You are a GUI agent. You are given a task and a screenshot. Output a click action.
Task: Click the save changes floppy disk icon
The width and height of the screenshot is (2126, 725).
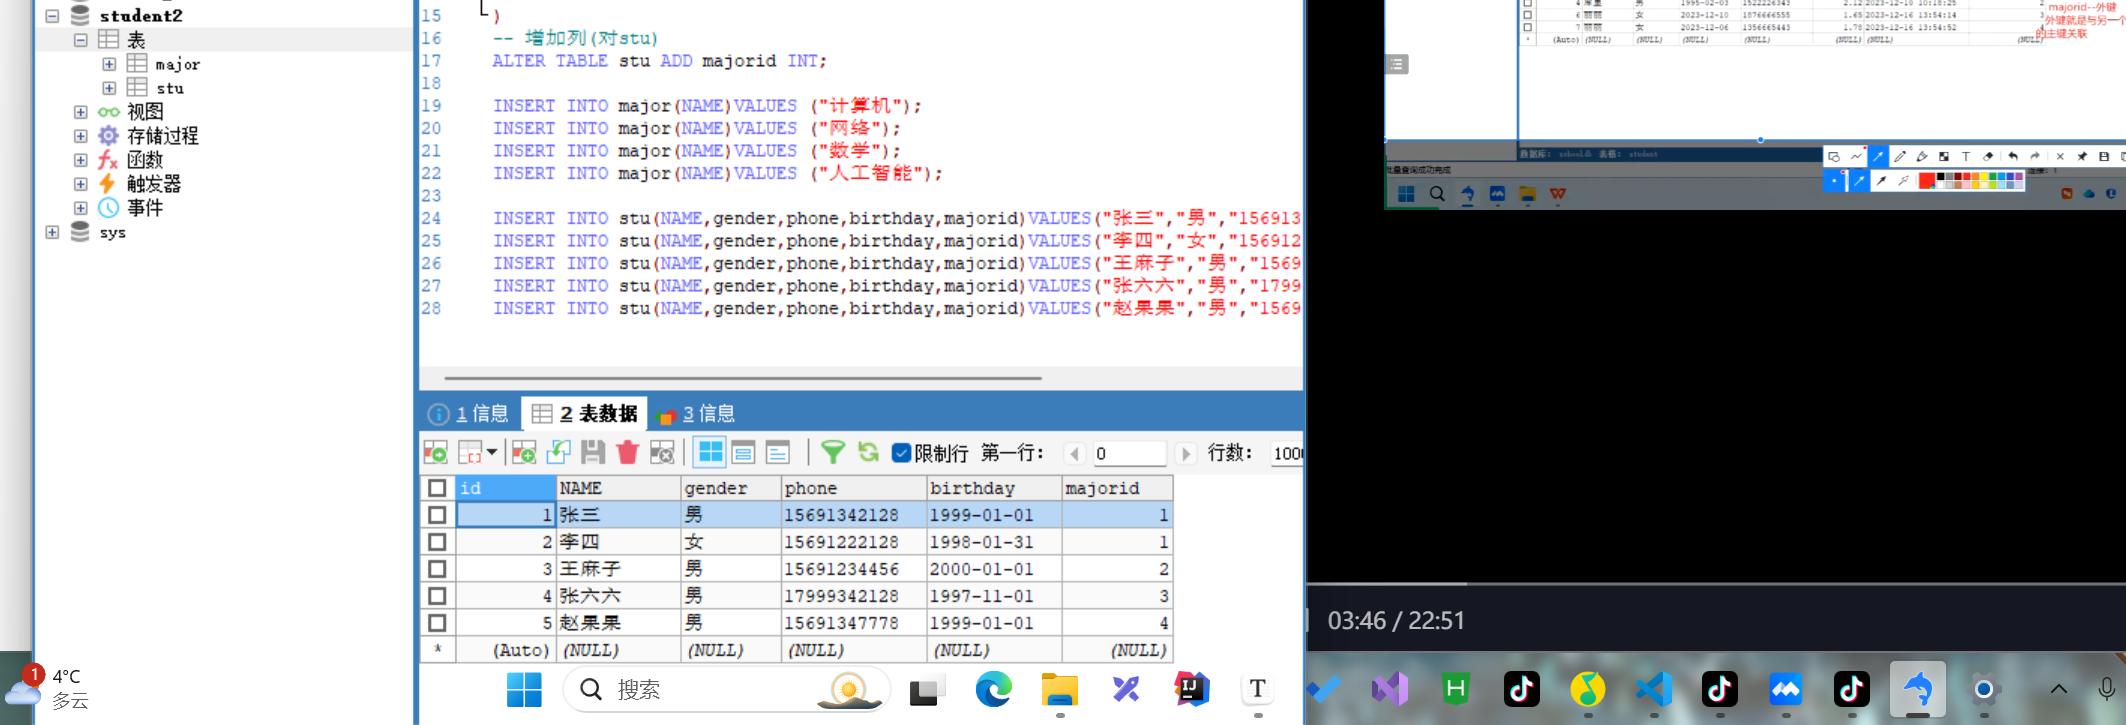pyautogui.click(x=593, y=453)
